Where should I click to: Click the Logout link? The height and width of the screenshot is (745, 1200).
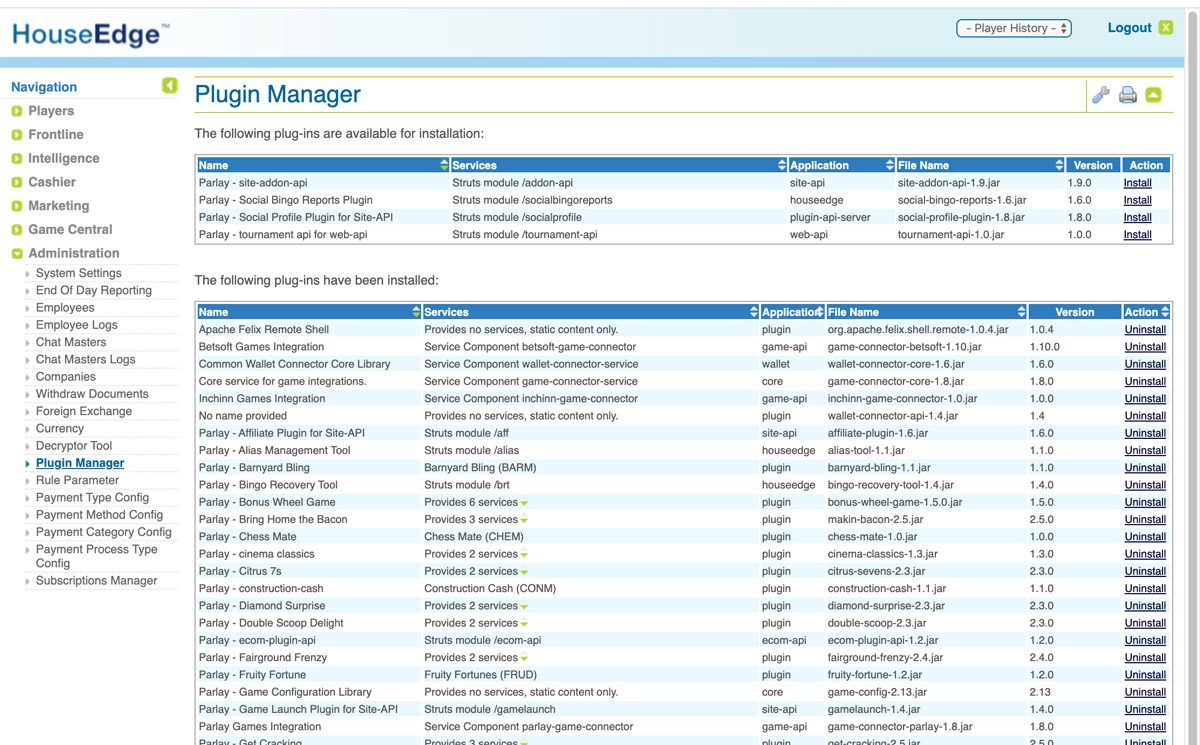click(1130, 28)
